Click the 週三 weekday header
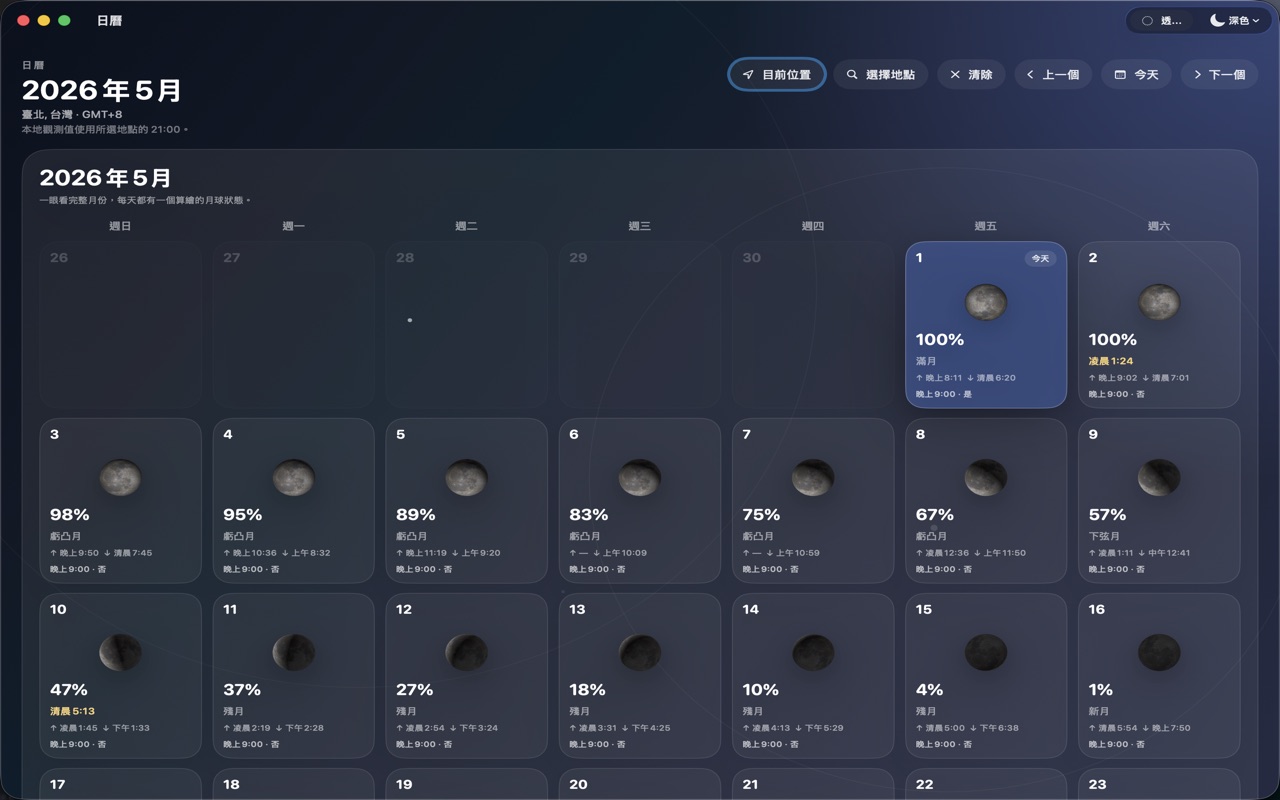Viewport: 1280px width, 800px height. point(639,226)
